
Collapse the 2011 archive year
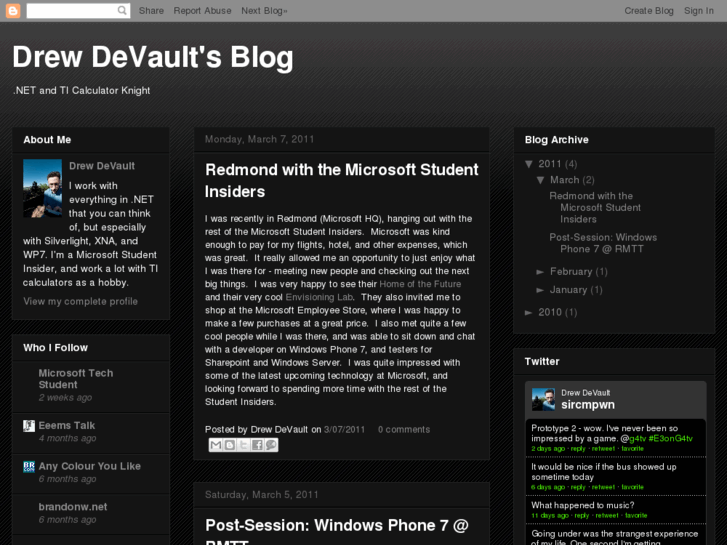529,164
